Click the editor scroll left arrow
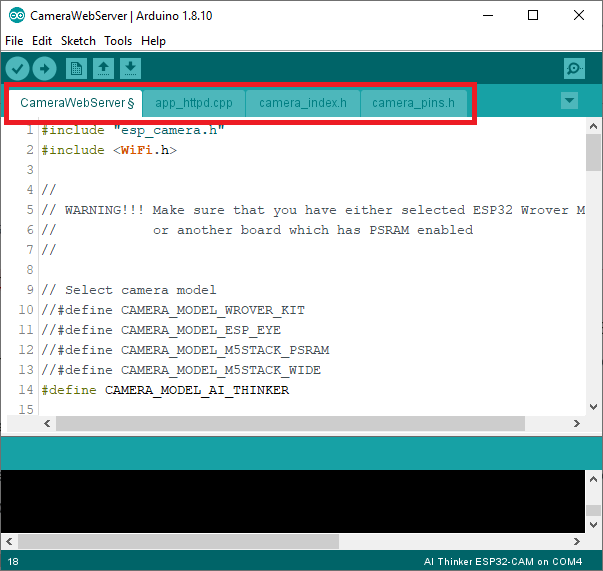This screenshot has width=603, height=571. coord(47,423)
